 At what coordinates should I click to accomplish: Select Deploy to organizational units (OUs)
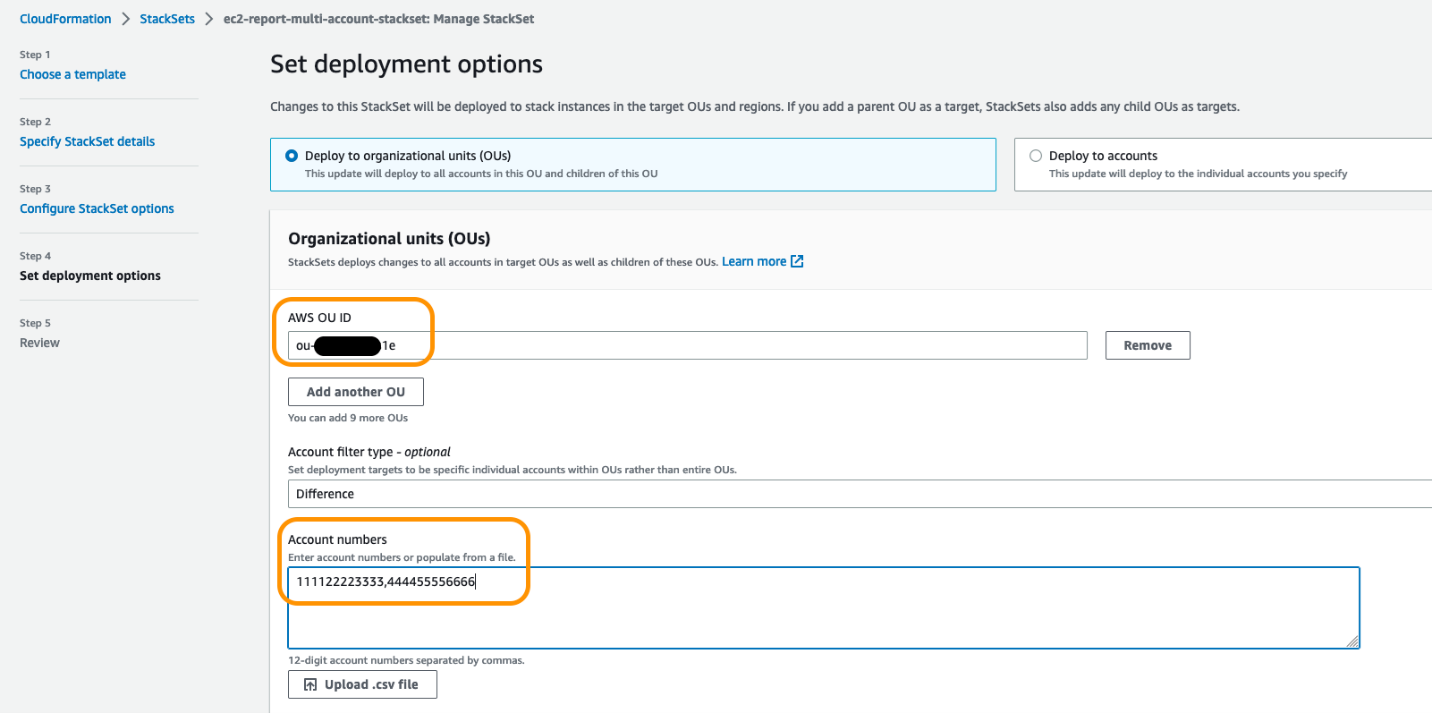point(290,155)
